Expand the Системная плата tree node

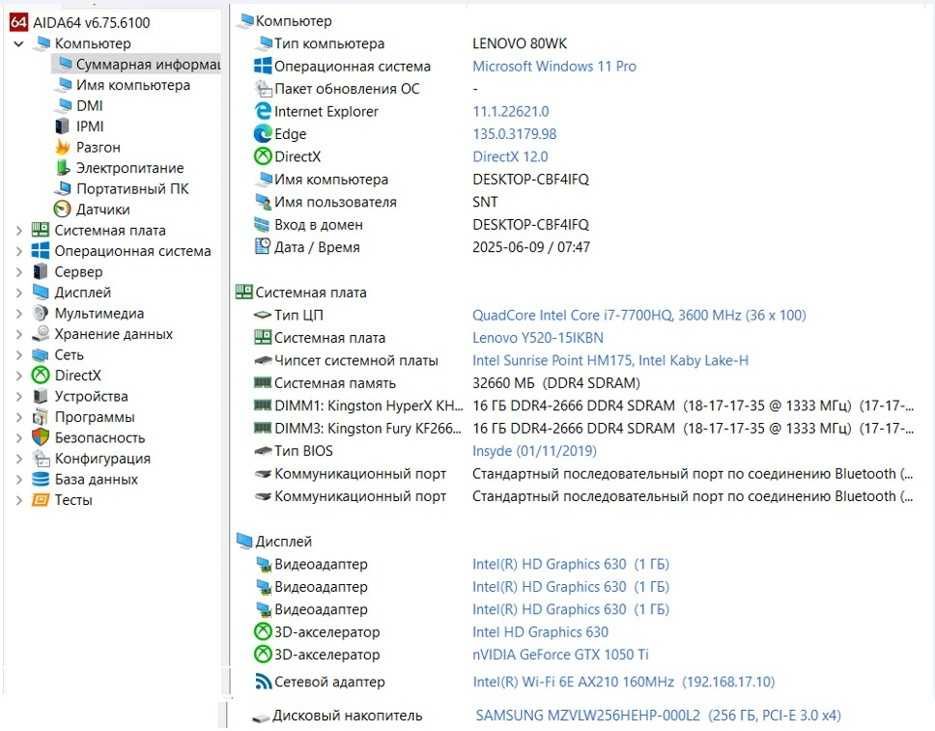(18, 230)
